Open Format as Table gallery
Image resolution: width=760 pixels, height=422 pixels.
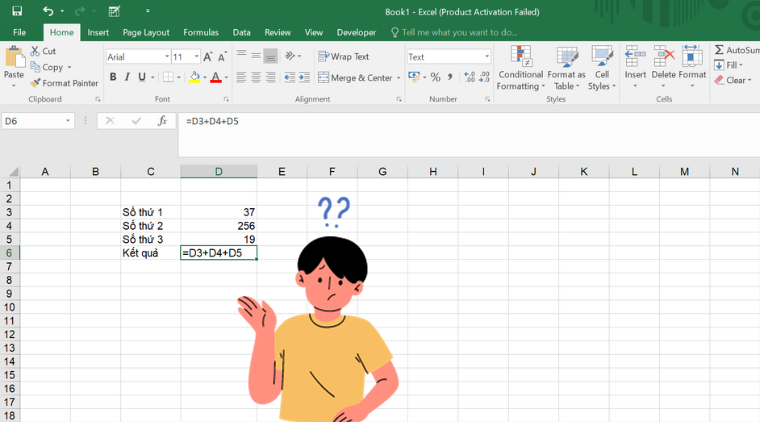tap(566, 68)
